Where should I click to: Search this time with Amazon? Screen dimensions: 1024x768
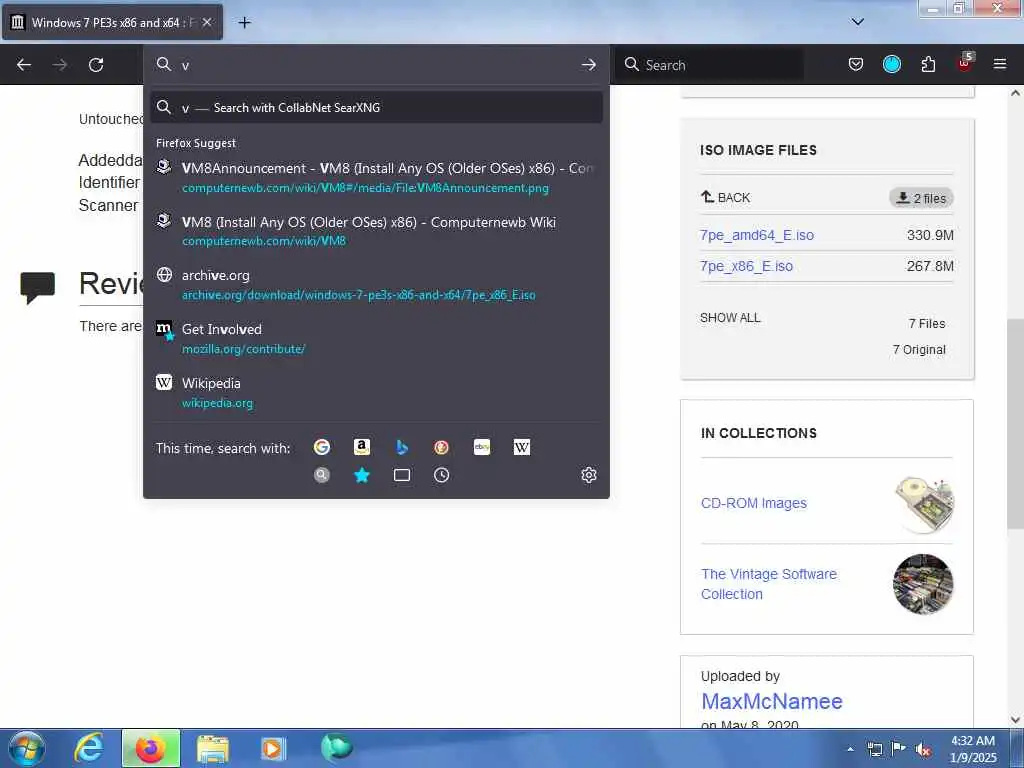pyautogui.click(x=362, y=447)
